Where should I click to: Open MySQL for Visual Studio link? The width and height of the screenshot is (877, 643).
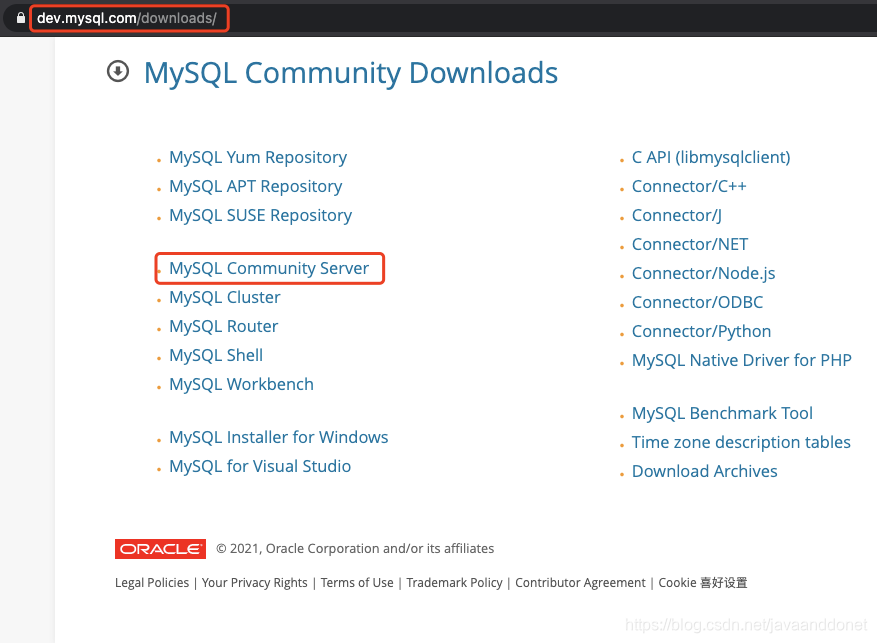tap(260, 466)
